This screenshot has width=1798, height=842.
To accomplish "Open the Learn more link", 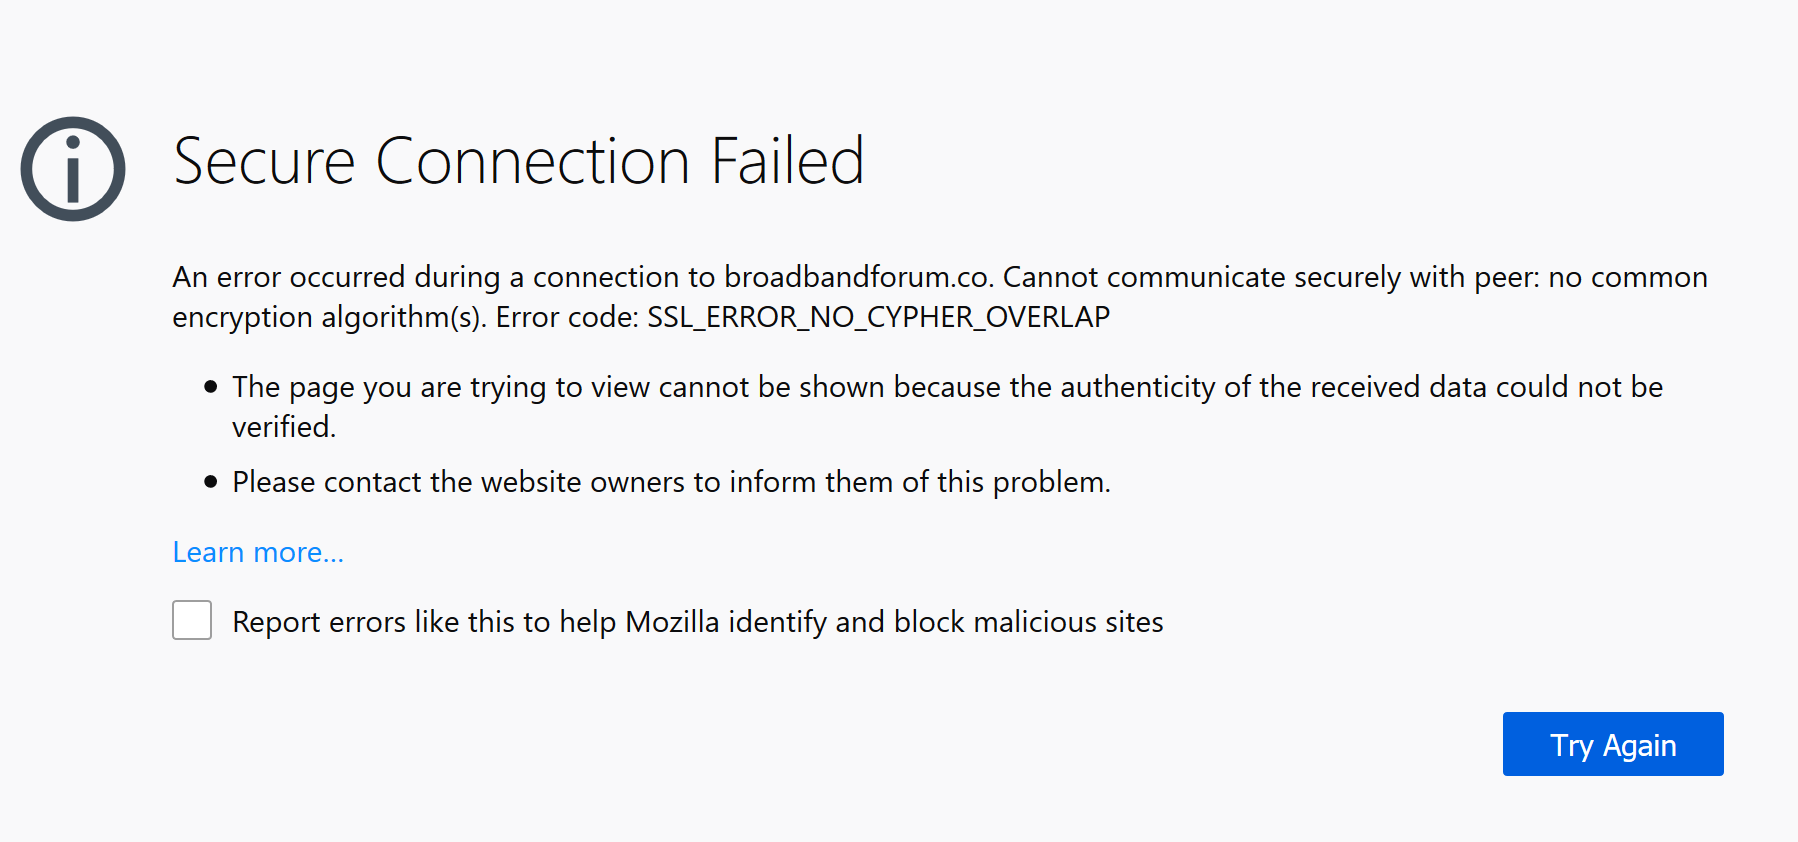I will coord(258,552).
